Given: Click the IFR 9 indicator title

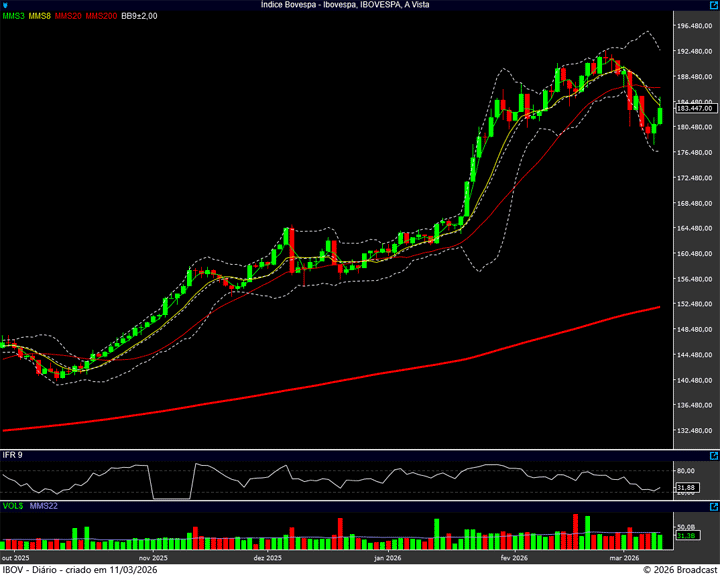Looking at the screenshot, I should pyautogui.click(x=13, y=455).
